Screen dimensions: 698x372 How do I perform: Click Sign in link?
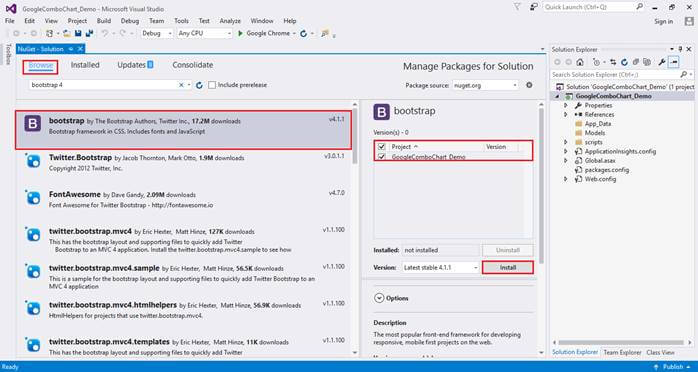[x=664, y=21]
